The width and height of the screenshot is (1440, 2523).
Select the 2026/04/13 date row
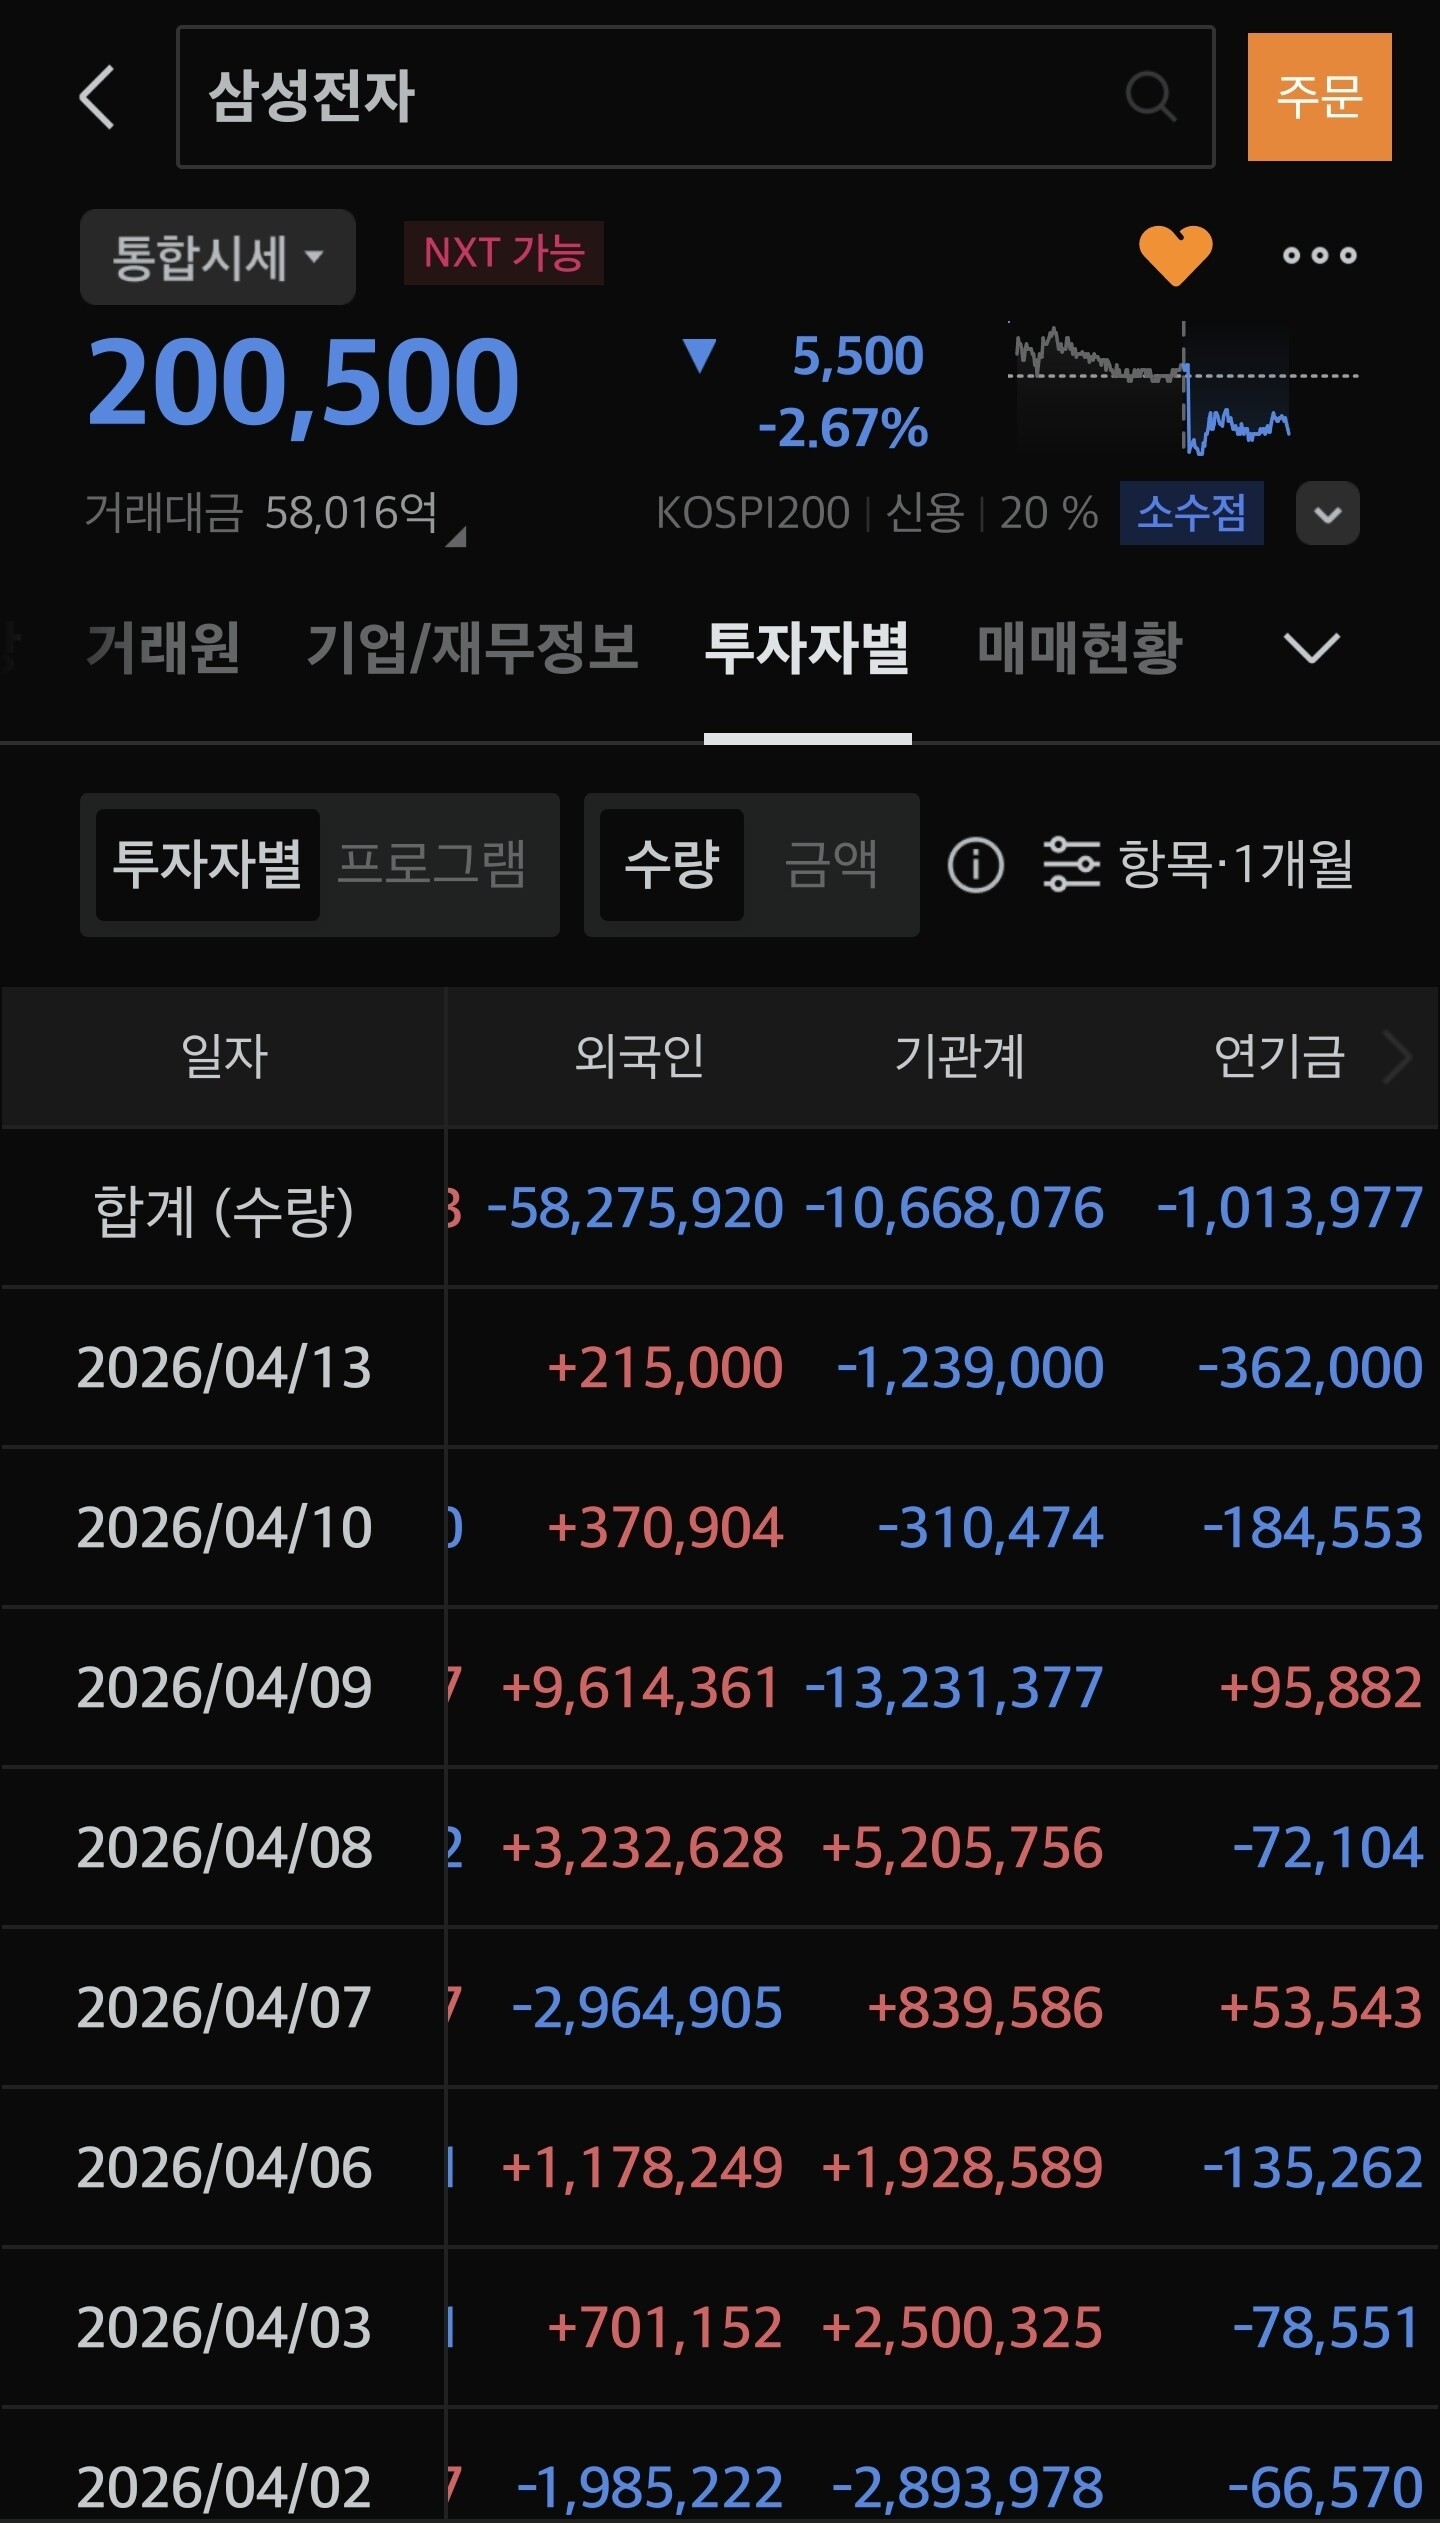point(224,1368)
